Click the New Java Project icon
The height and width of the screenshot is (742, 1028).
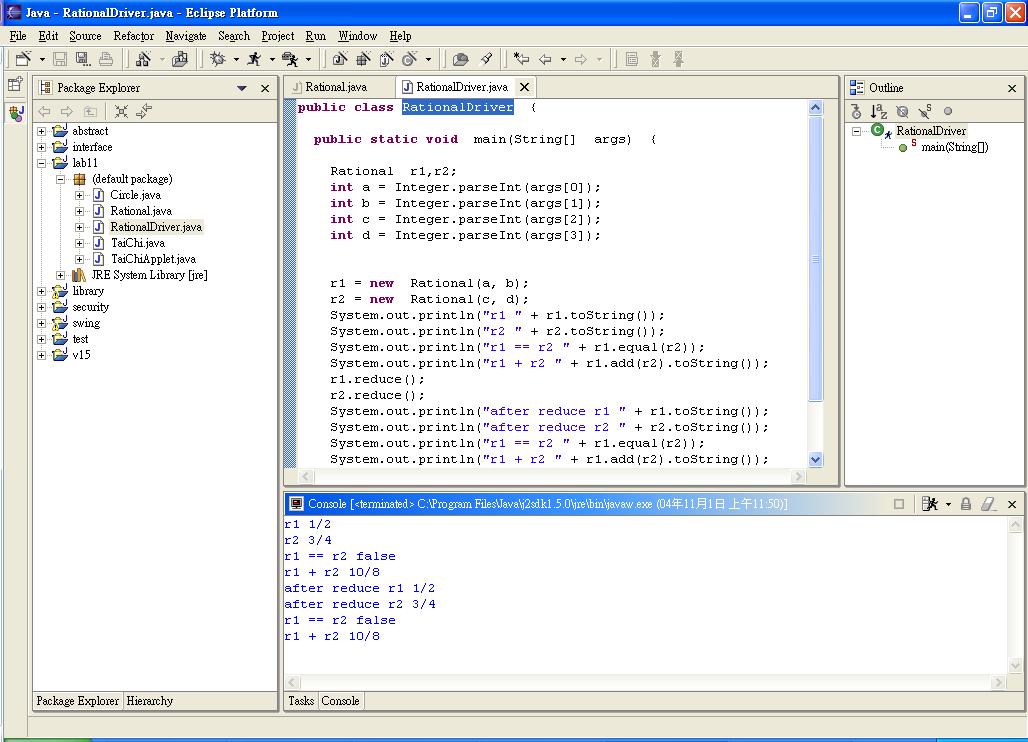coord(340,59)
